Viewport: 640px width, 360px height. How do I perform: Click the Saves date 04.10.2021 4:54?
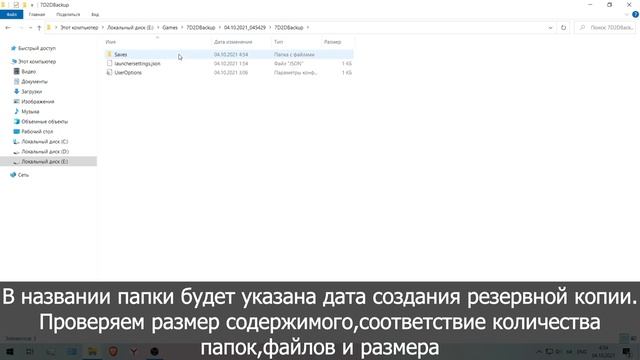(x=231, y=54)
